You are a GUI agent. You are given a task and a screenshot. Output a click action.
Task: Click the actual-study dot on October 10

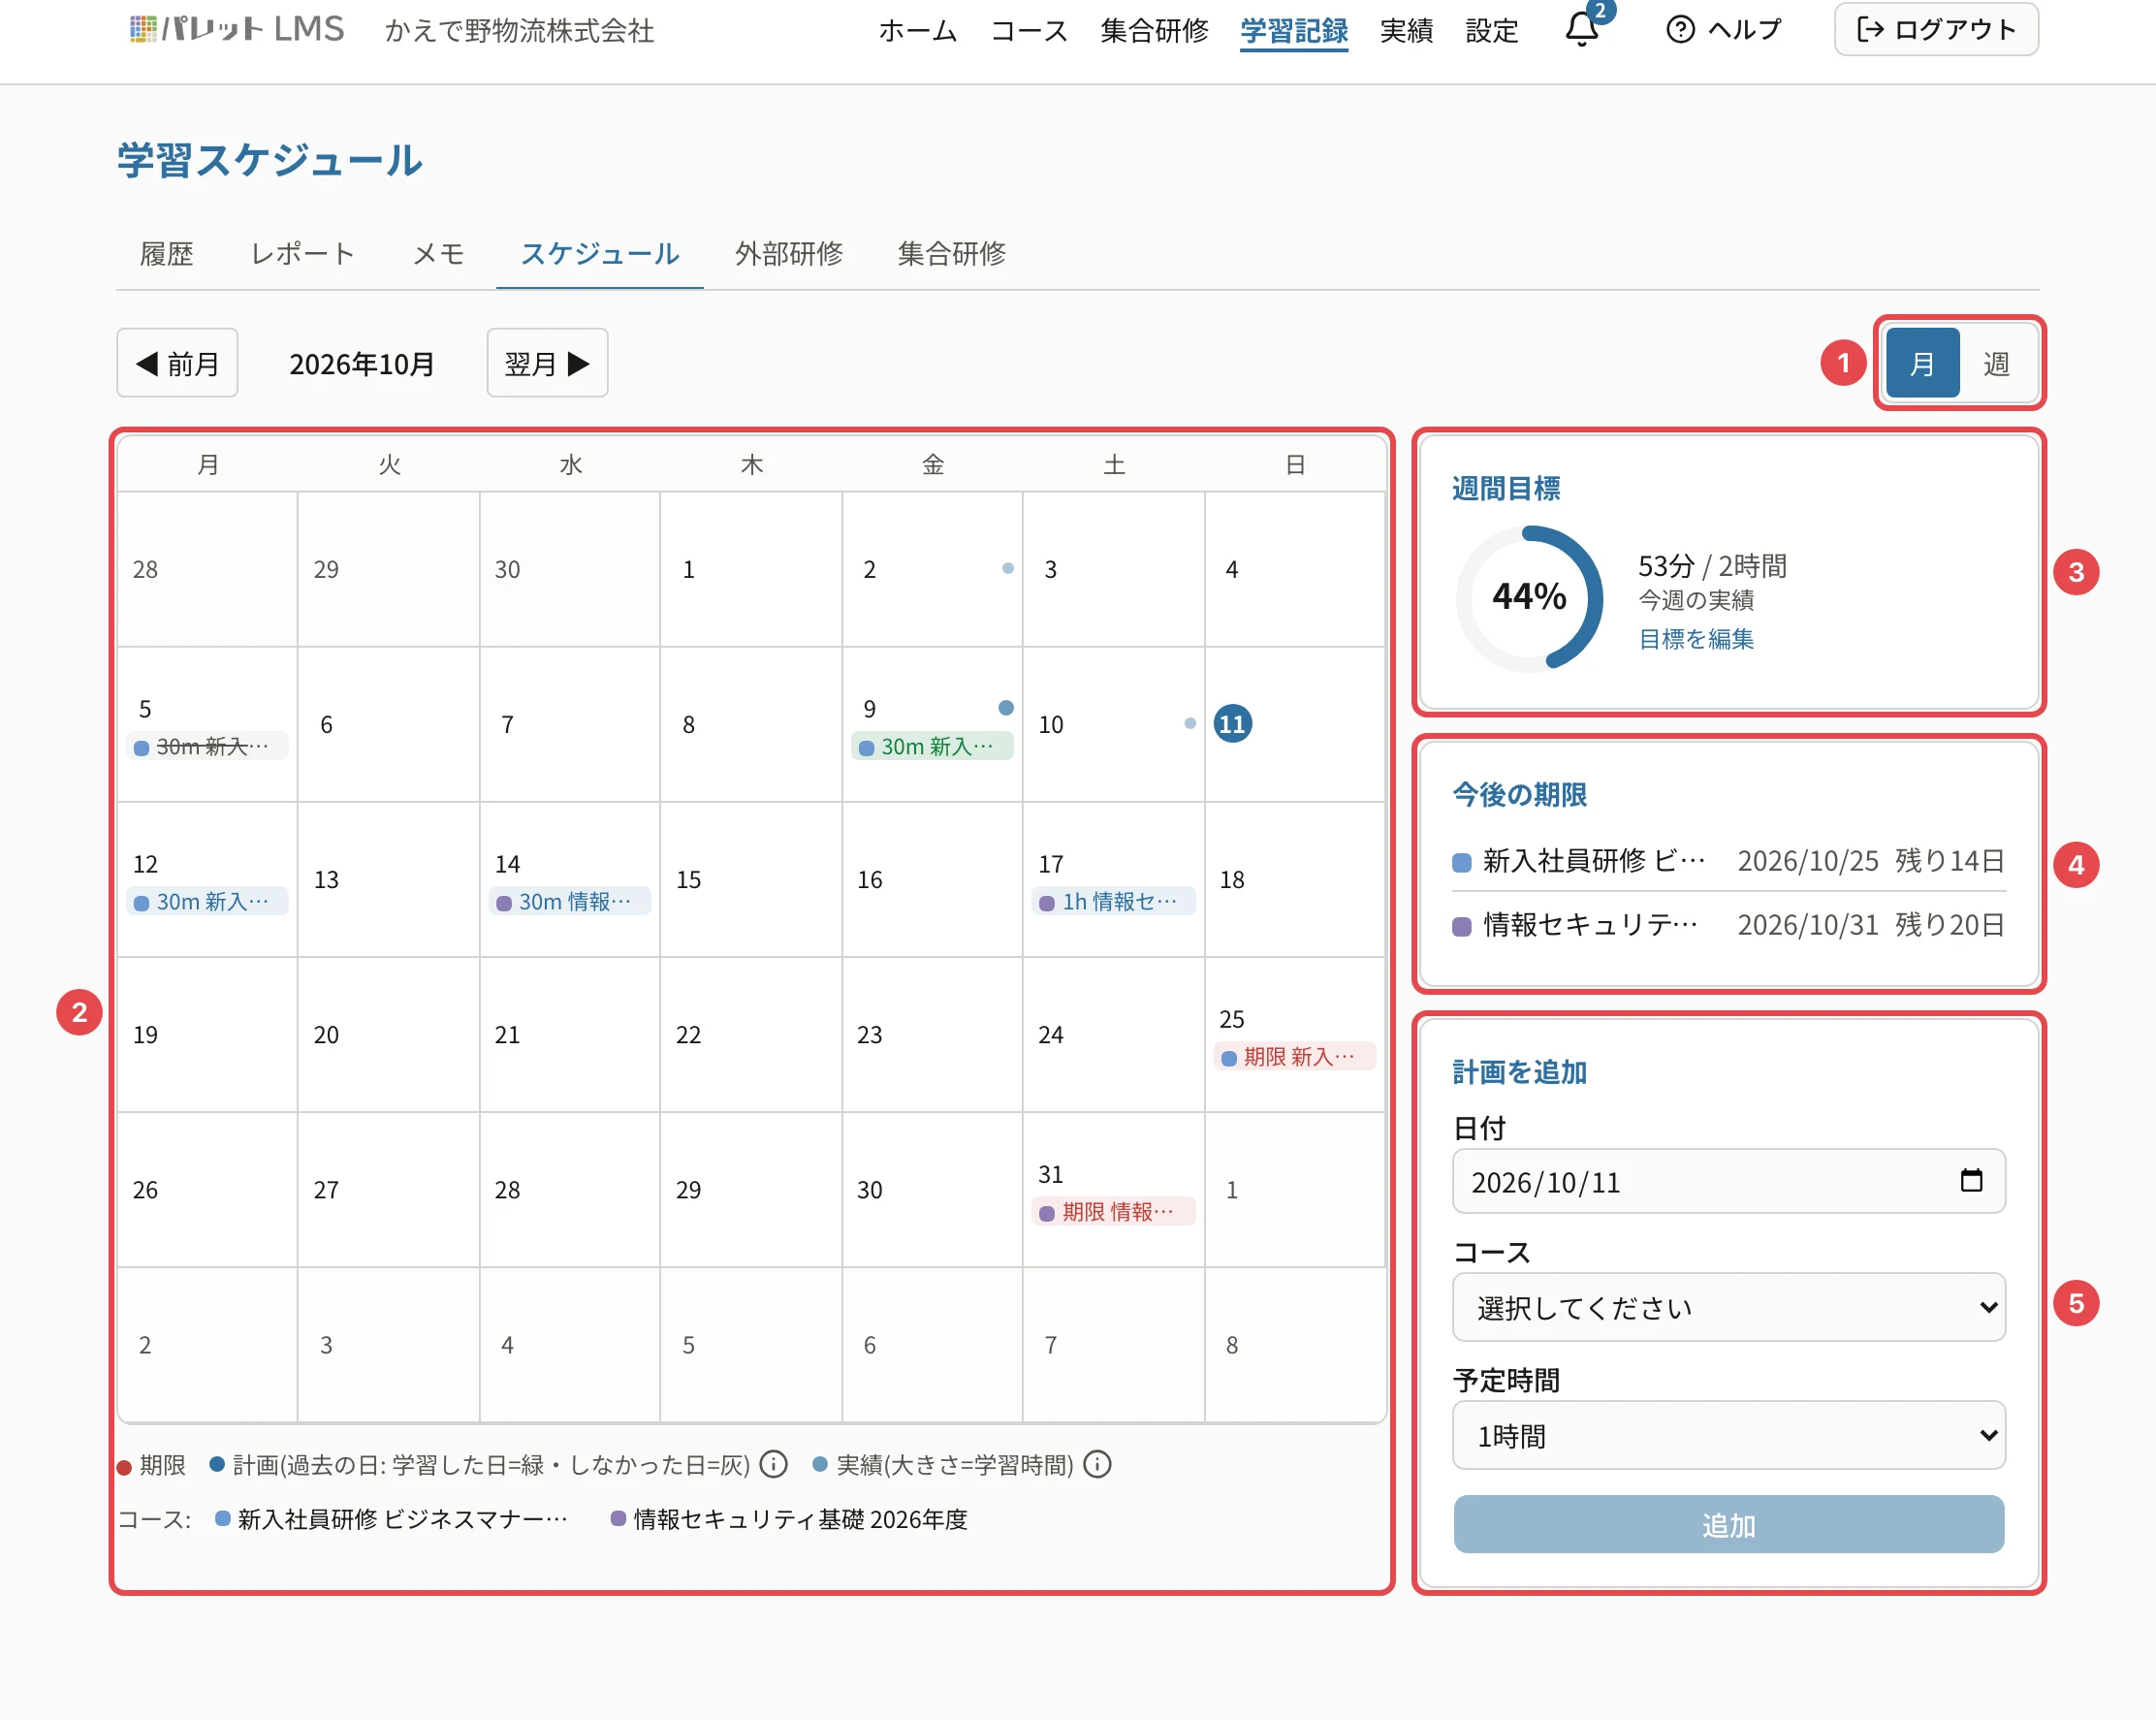pyautogui.click(x=1189, y=723)
